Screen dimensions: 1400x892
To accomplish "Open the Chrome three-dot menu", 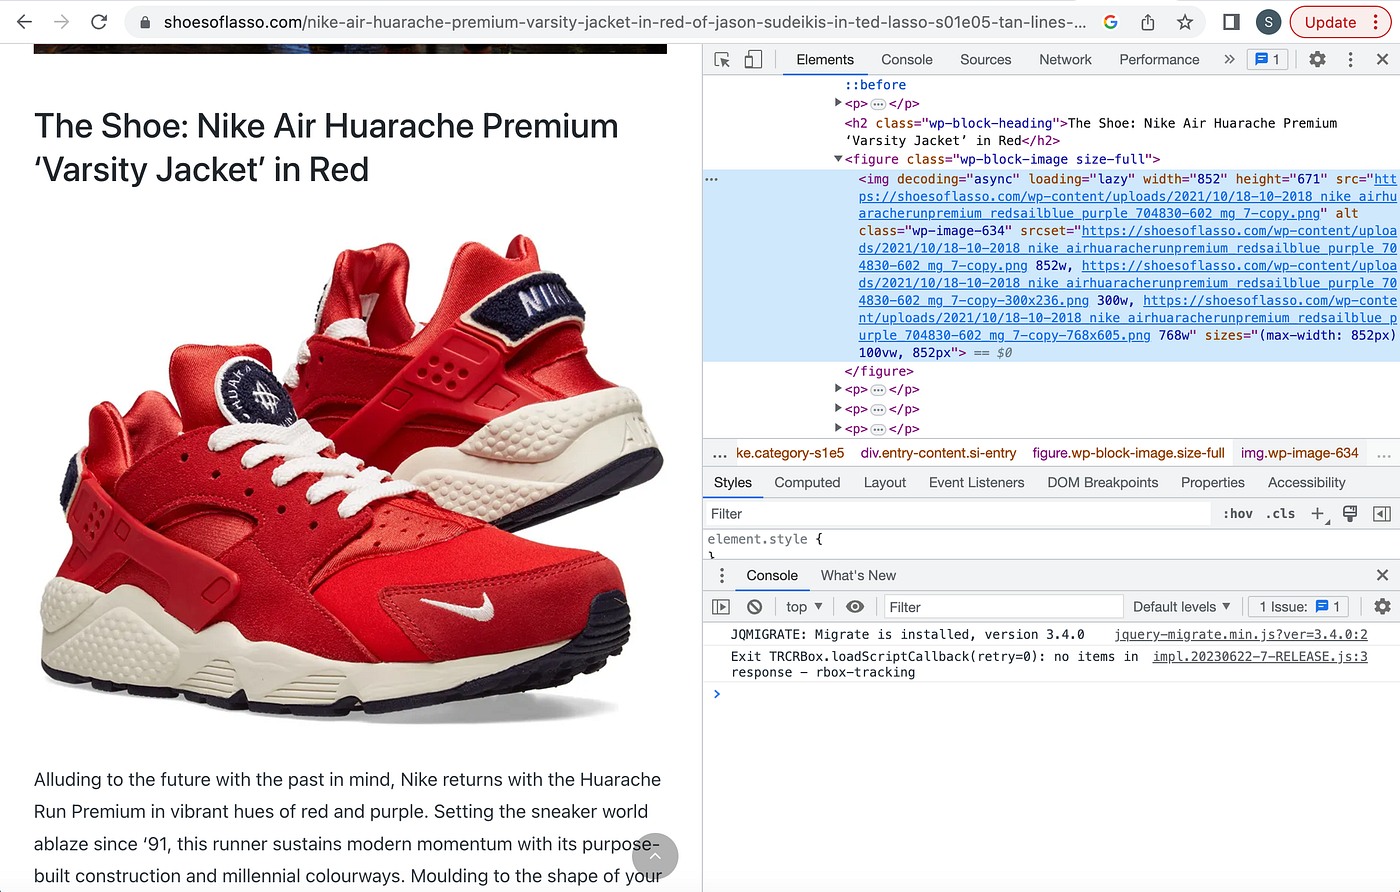I will pyautogui.click(x=1375, y=22).
